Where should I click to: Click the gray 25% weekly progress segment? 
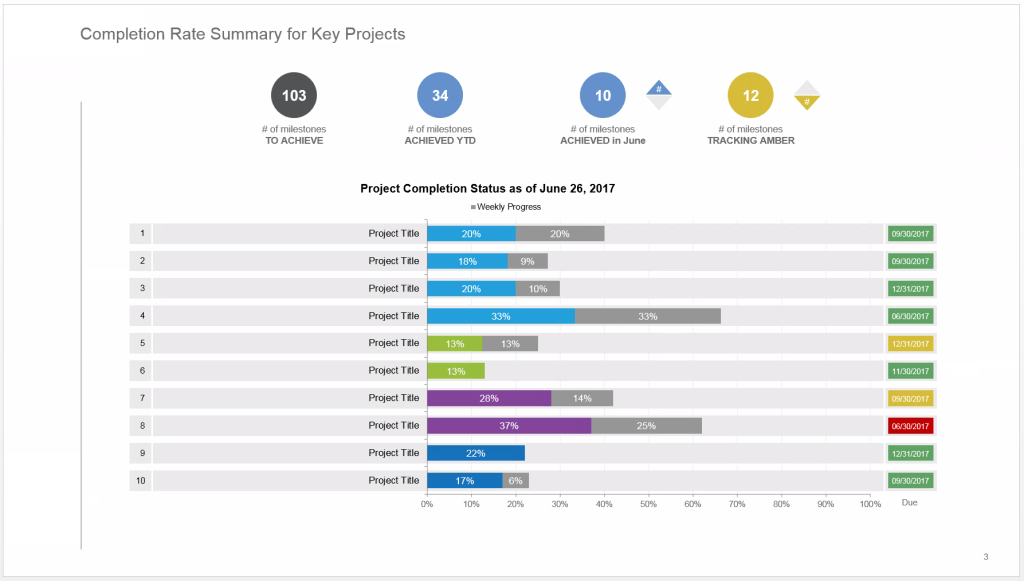(646, 425)
